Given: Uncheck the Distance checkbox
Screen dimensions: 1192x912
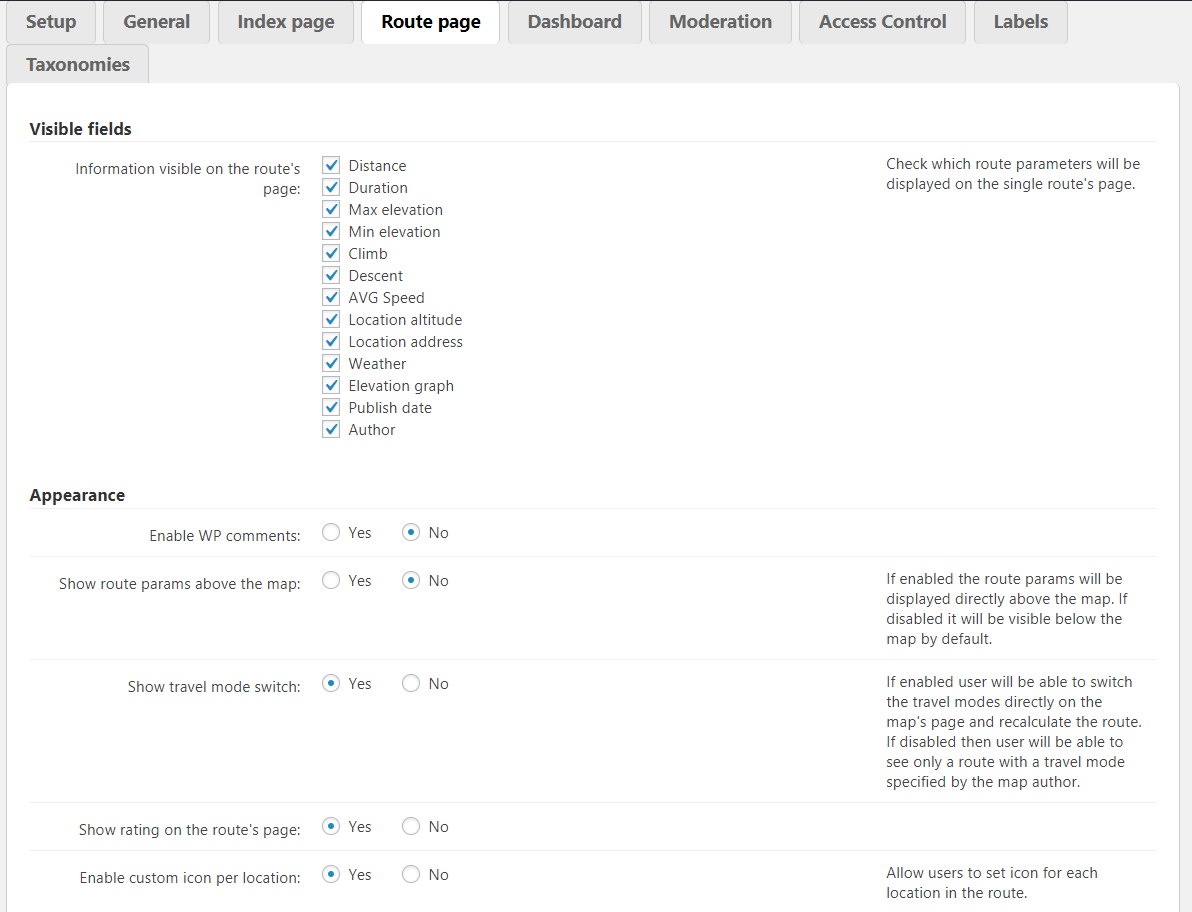Looking at the screenshot, I should (x=332, y=165).
